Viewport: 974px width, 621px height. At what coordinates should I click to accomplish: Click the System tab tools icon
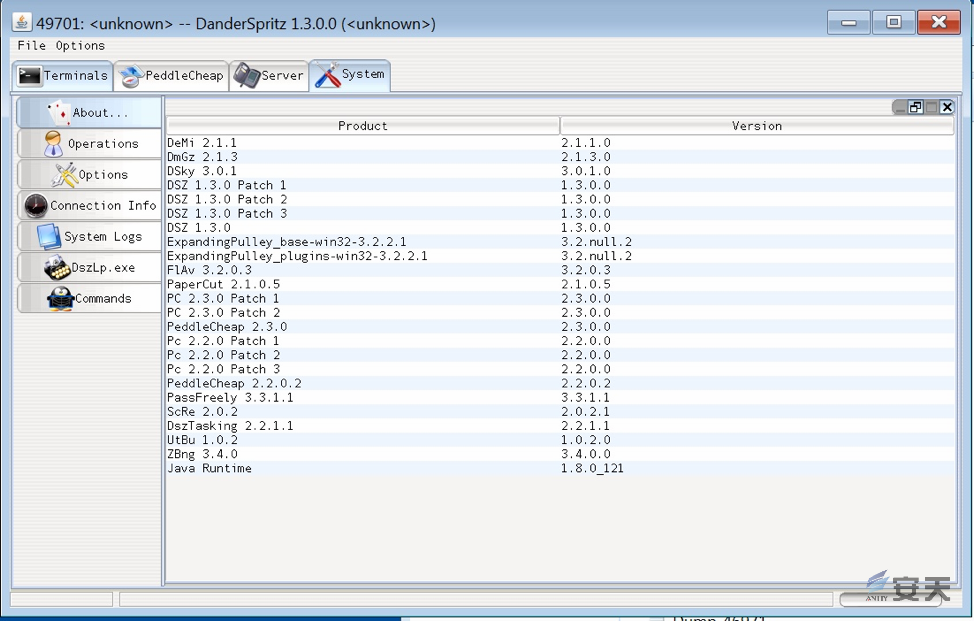click(x=327, y=76)
